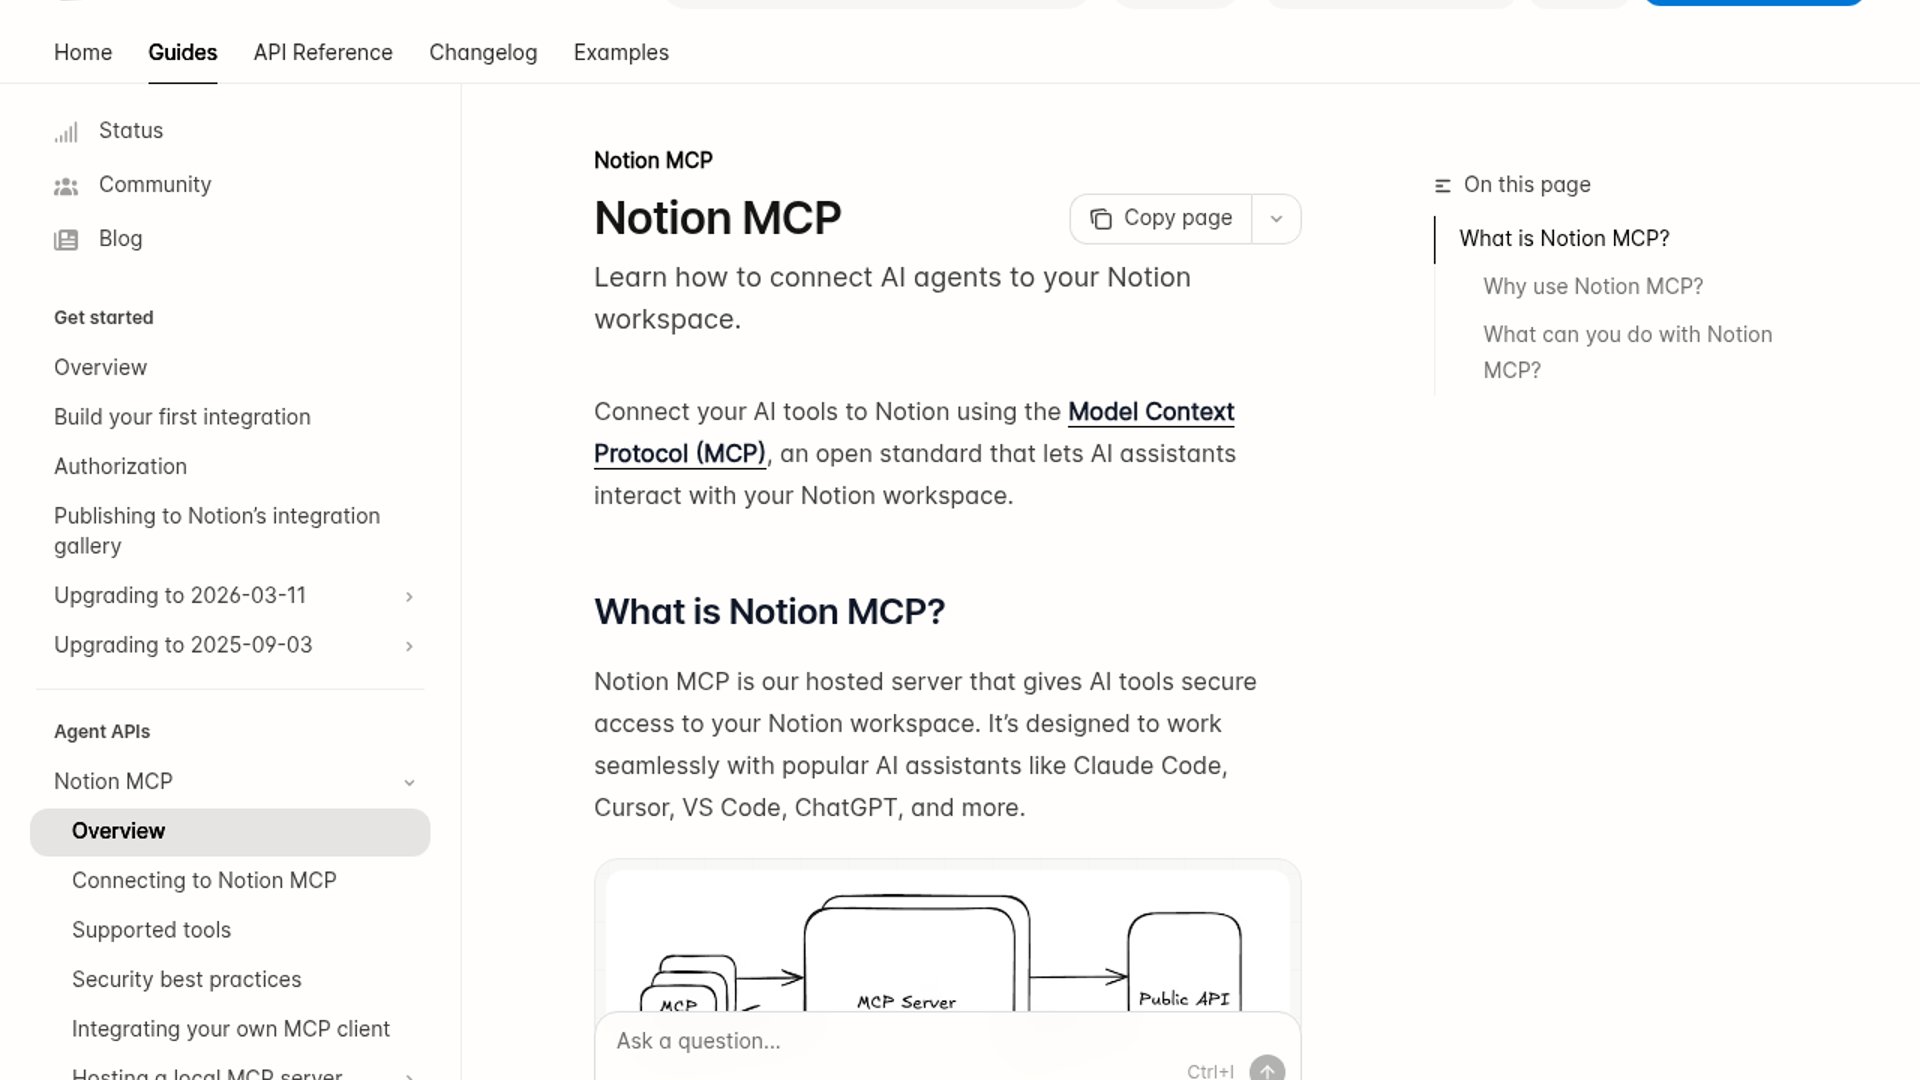The width and height of the screenshot is (1920, 1080).
Task: Open Security best practices page
Action: click(x=186, y=980)
